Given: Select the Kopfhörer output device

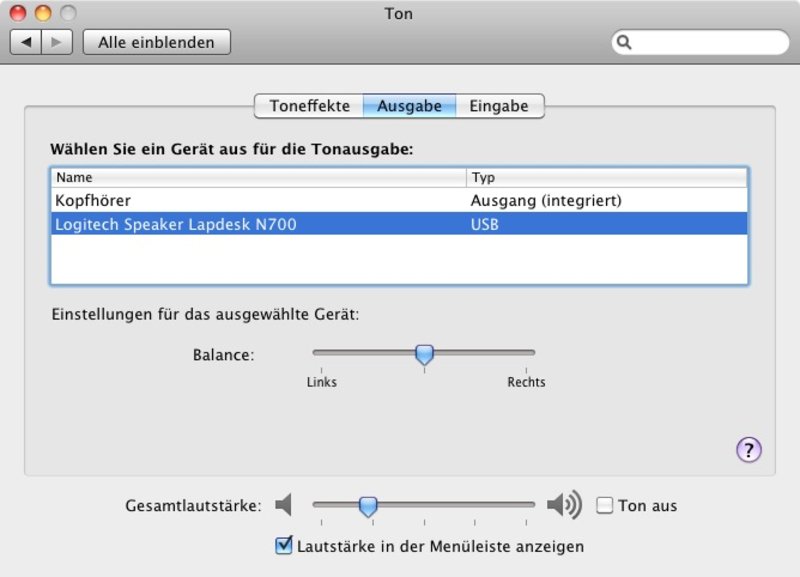Looking at the screenshot, I should [x=399, y=200].
